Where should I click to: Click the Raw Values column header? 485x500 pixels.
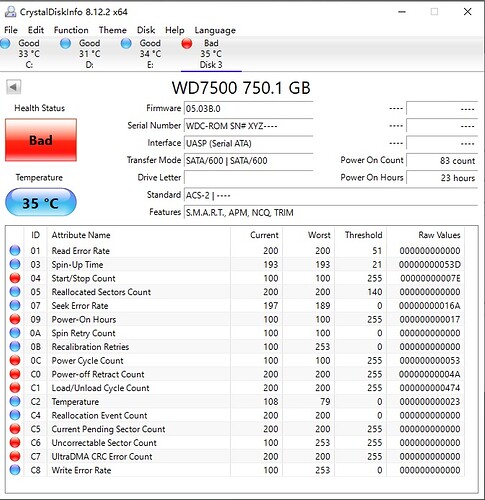439,235
